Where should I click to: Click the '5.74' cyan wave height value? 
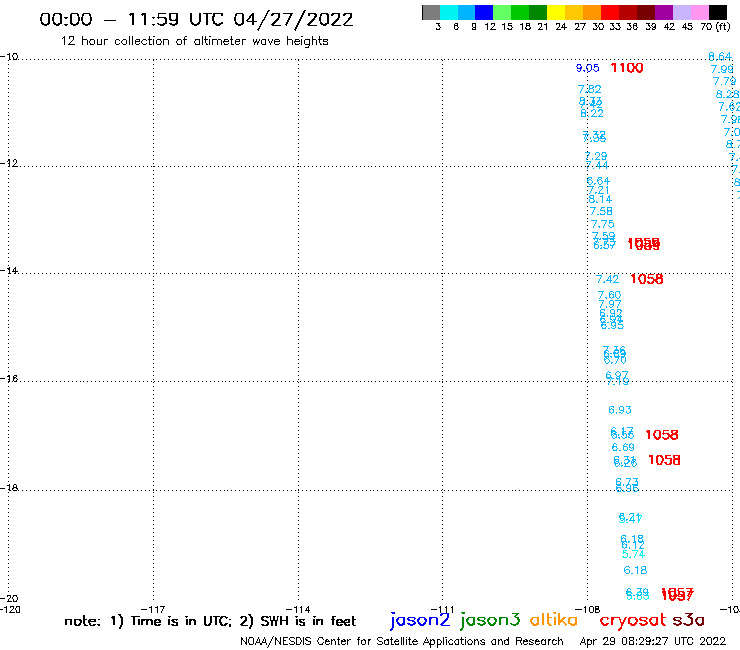633,554
